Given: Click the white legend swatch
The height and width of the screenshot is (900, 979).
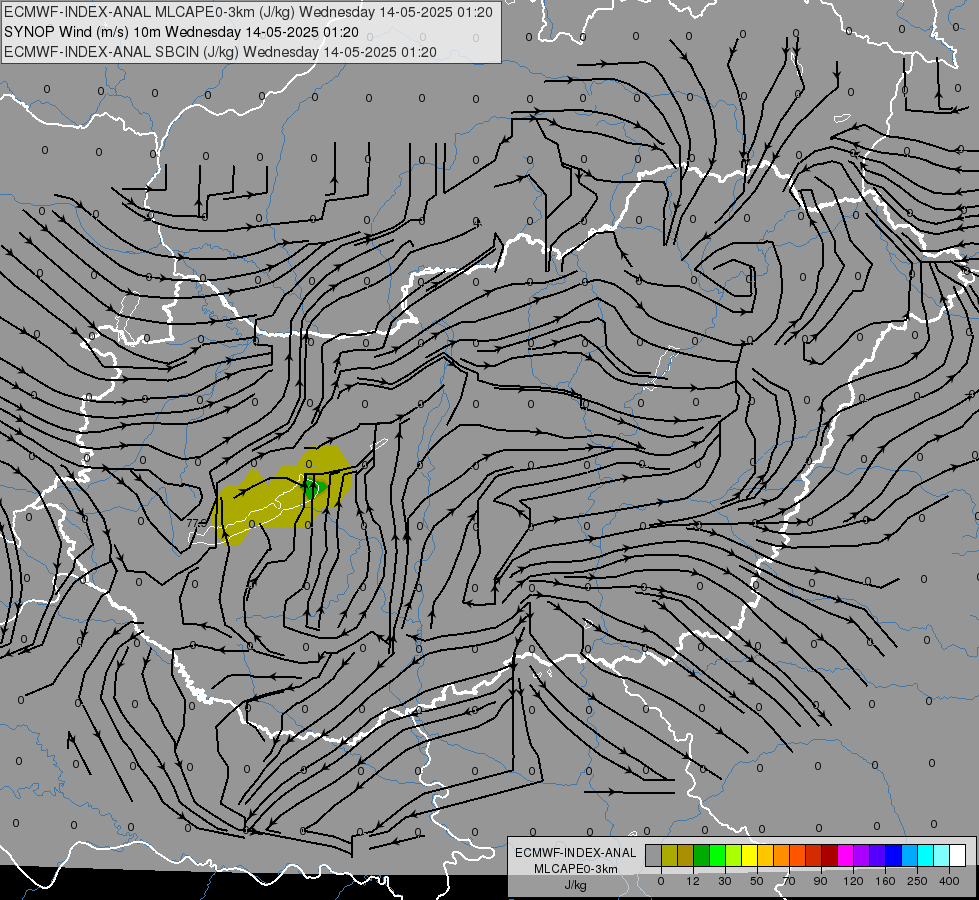Looking at the screenshot, I should [958, 856].
